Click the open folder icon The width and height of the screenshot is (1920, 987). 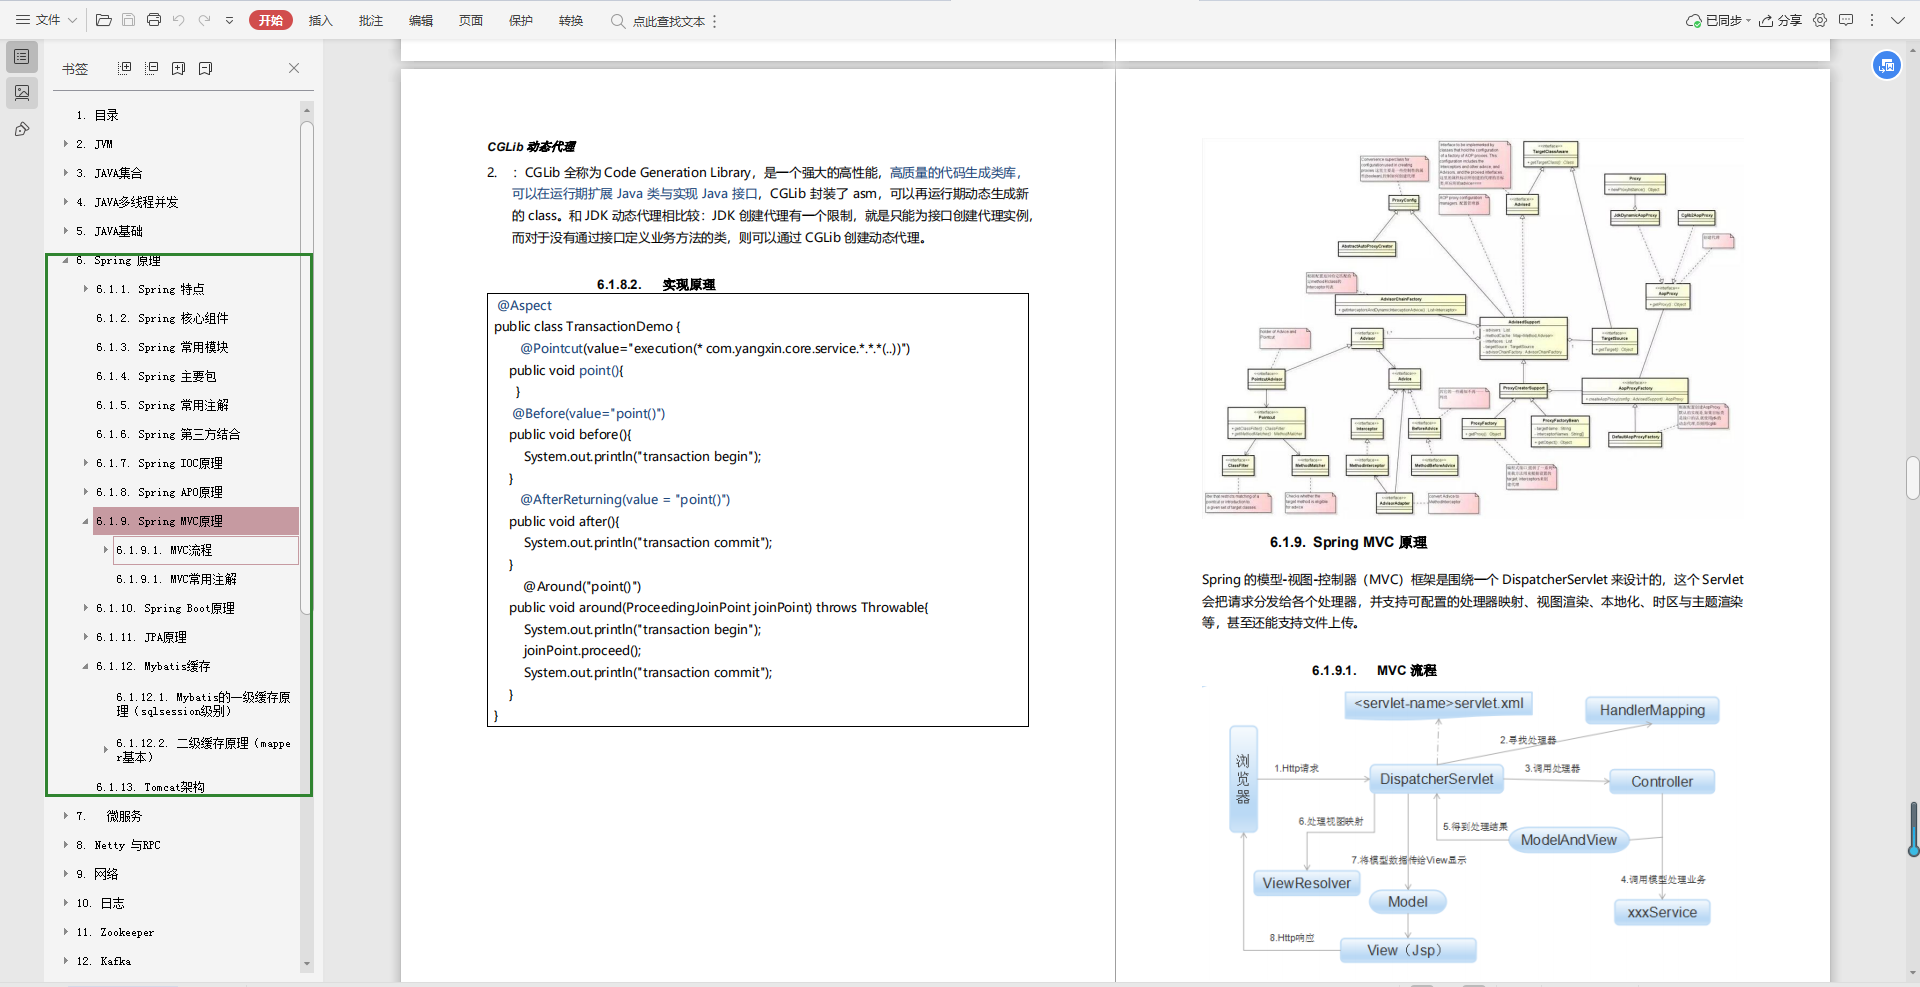coord(104,20)
